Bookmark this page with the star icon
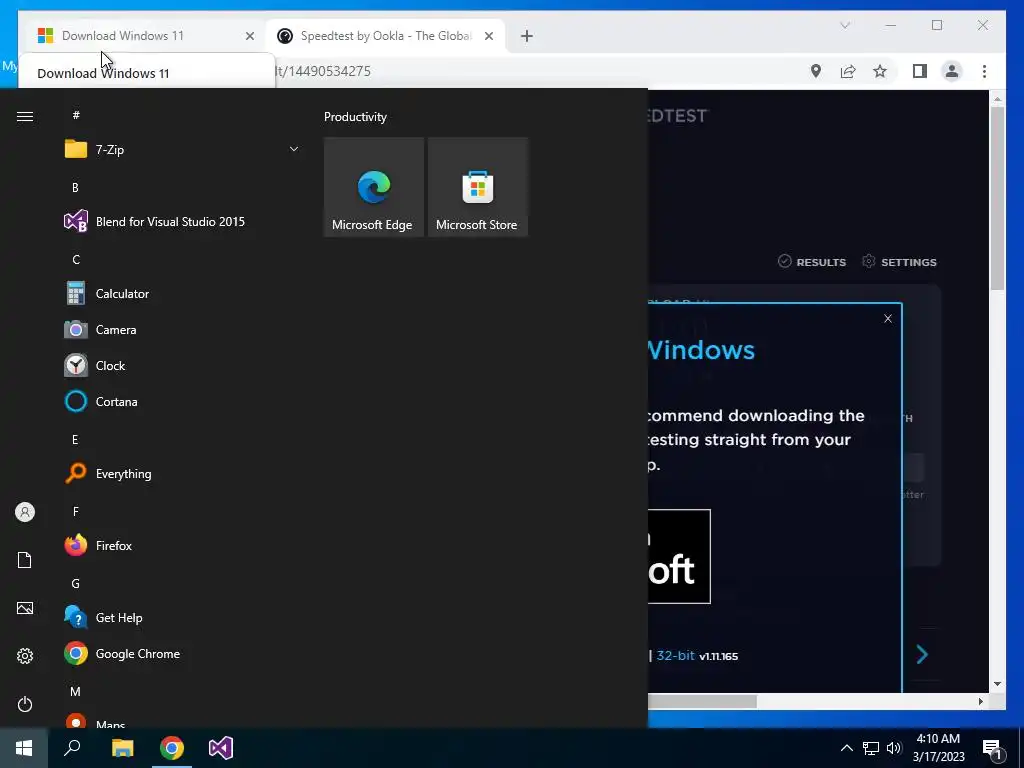Image resolution: width=1024 pixels, height=768 pixels. point(880,71)
